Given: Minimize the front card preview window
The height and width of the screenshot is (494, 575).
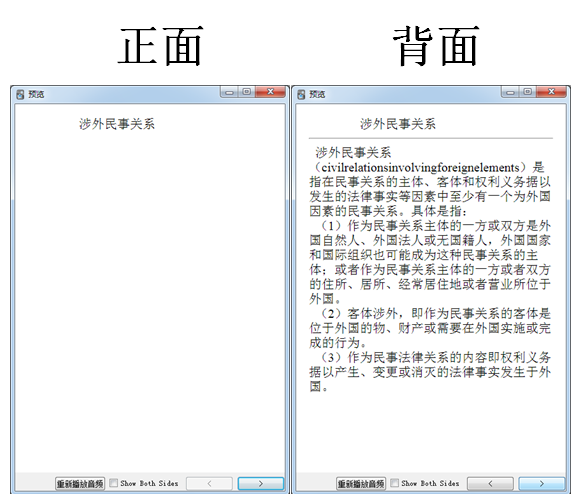Looking at the screenshot, I should pos(230,92).
